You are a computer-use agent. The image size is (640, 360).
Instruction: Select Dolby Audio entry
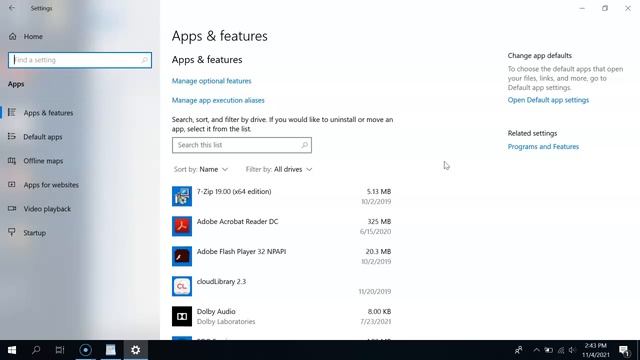pyautogui.click(x=282, y=316)
